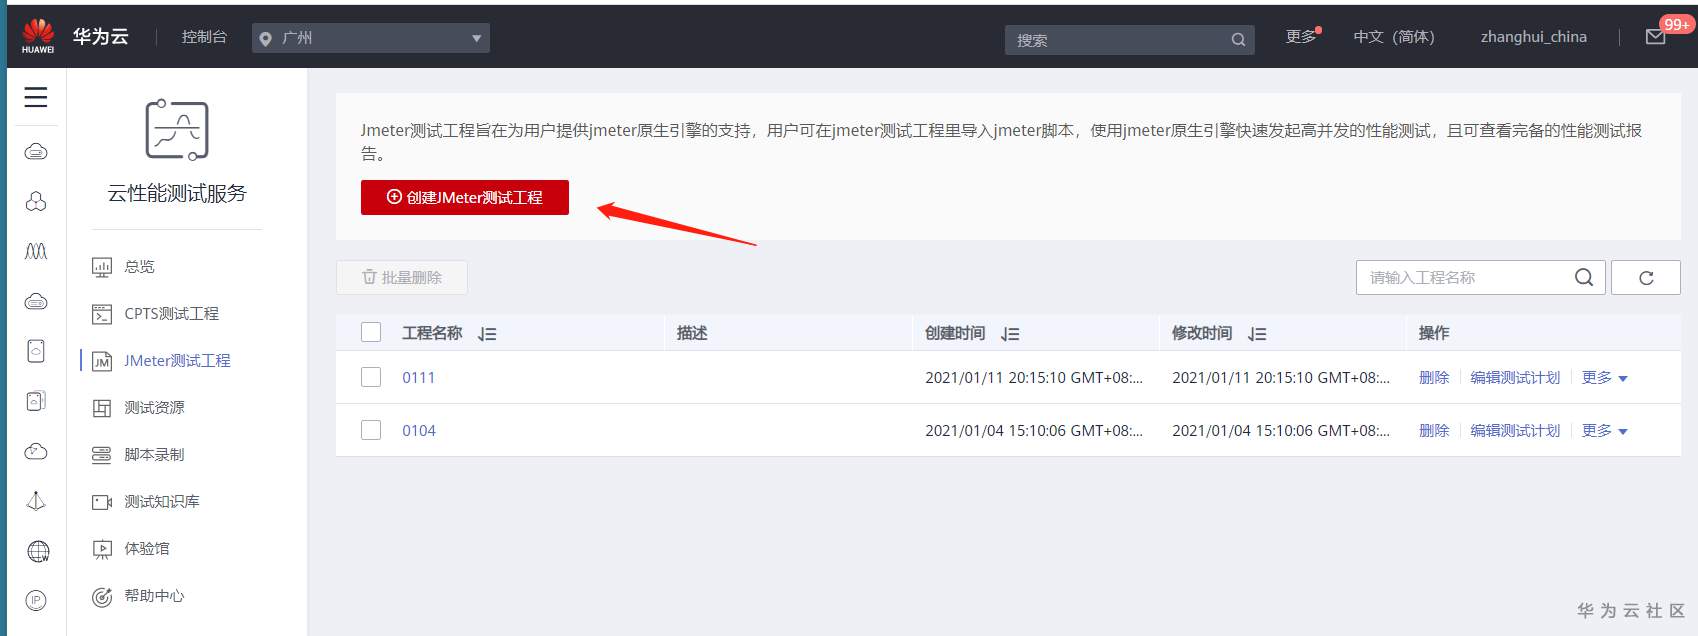Check the box for project 0104
This screenshot has height=636, width=1698.
point(371,430)
